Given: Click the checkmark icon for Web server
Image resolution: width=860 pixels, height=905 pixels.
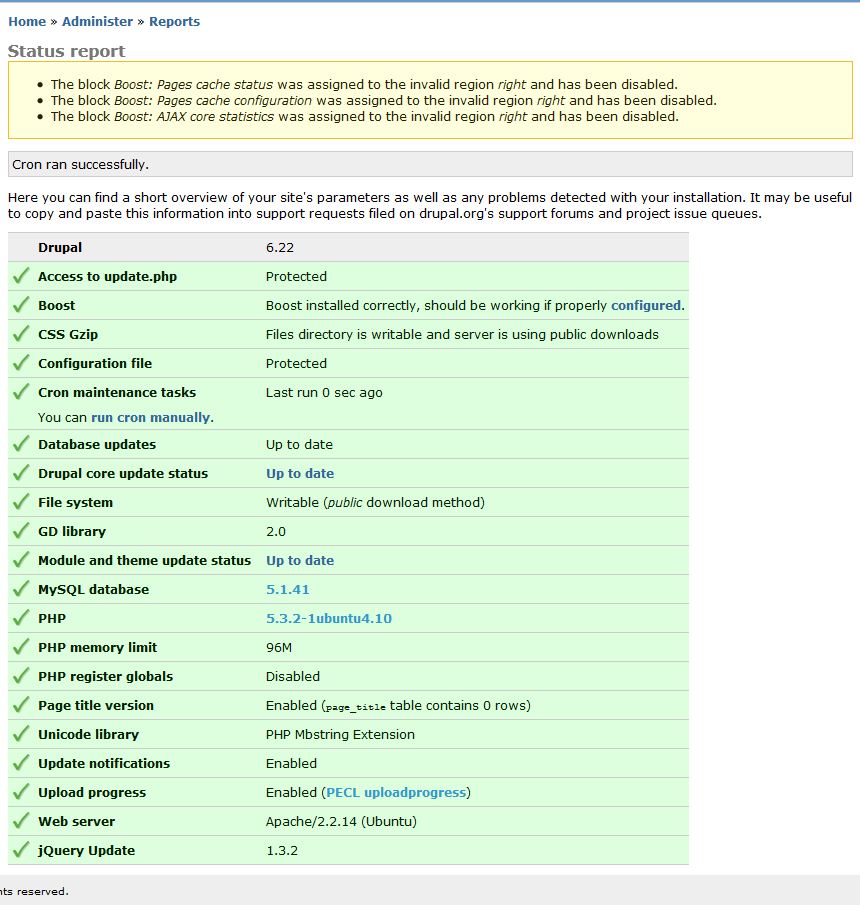Looking at the screenshot, I should [x=21, y=821].
